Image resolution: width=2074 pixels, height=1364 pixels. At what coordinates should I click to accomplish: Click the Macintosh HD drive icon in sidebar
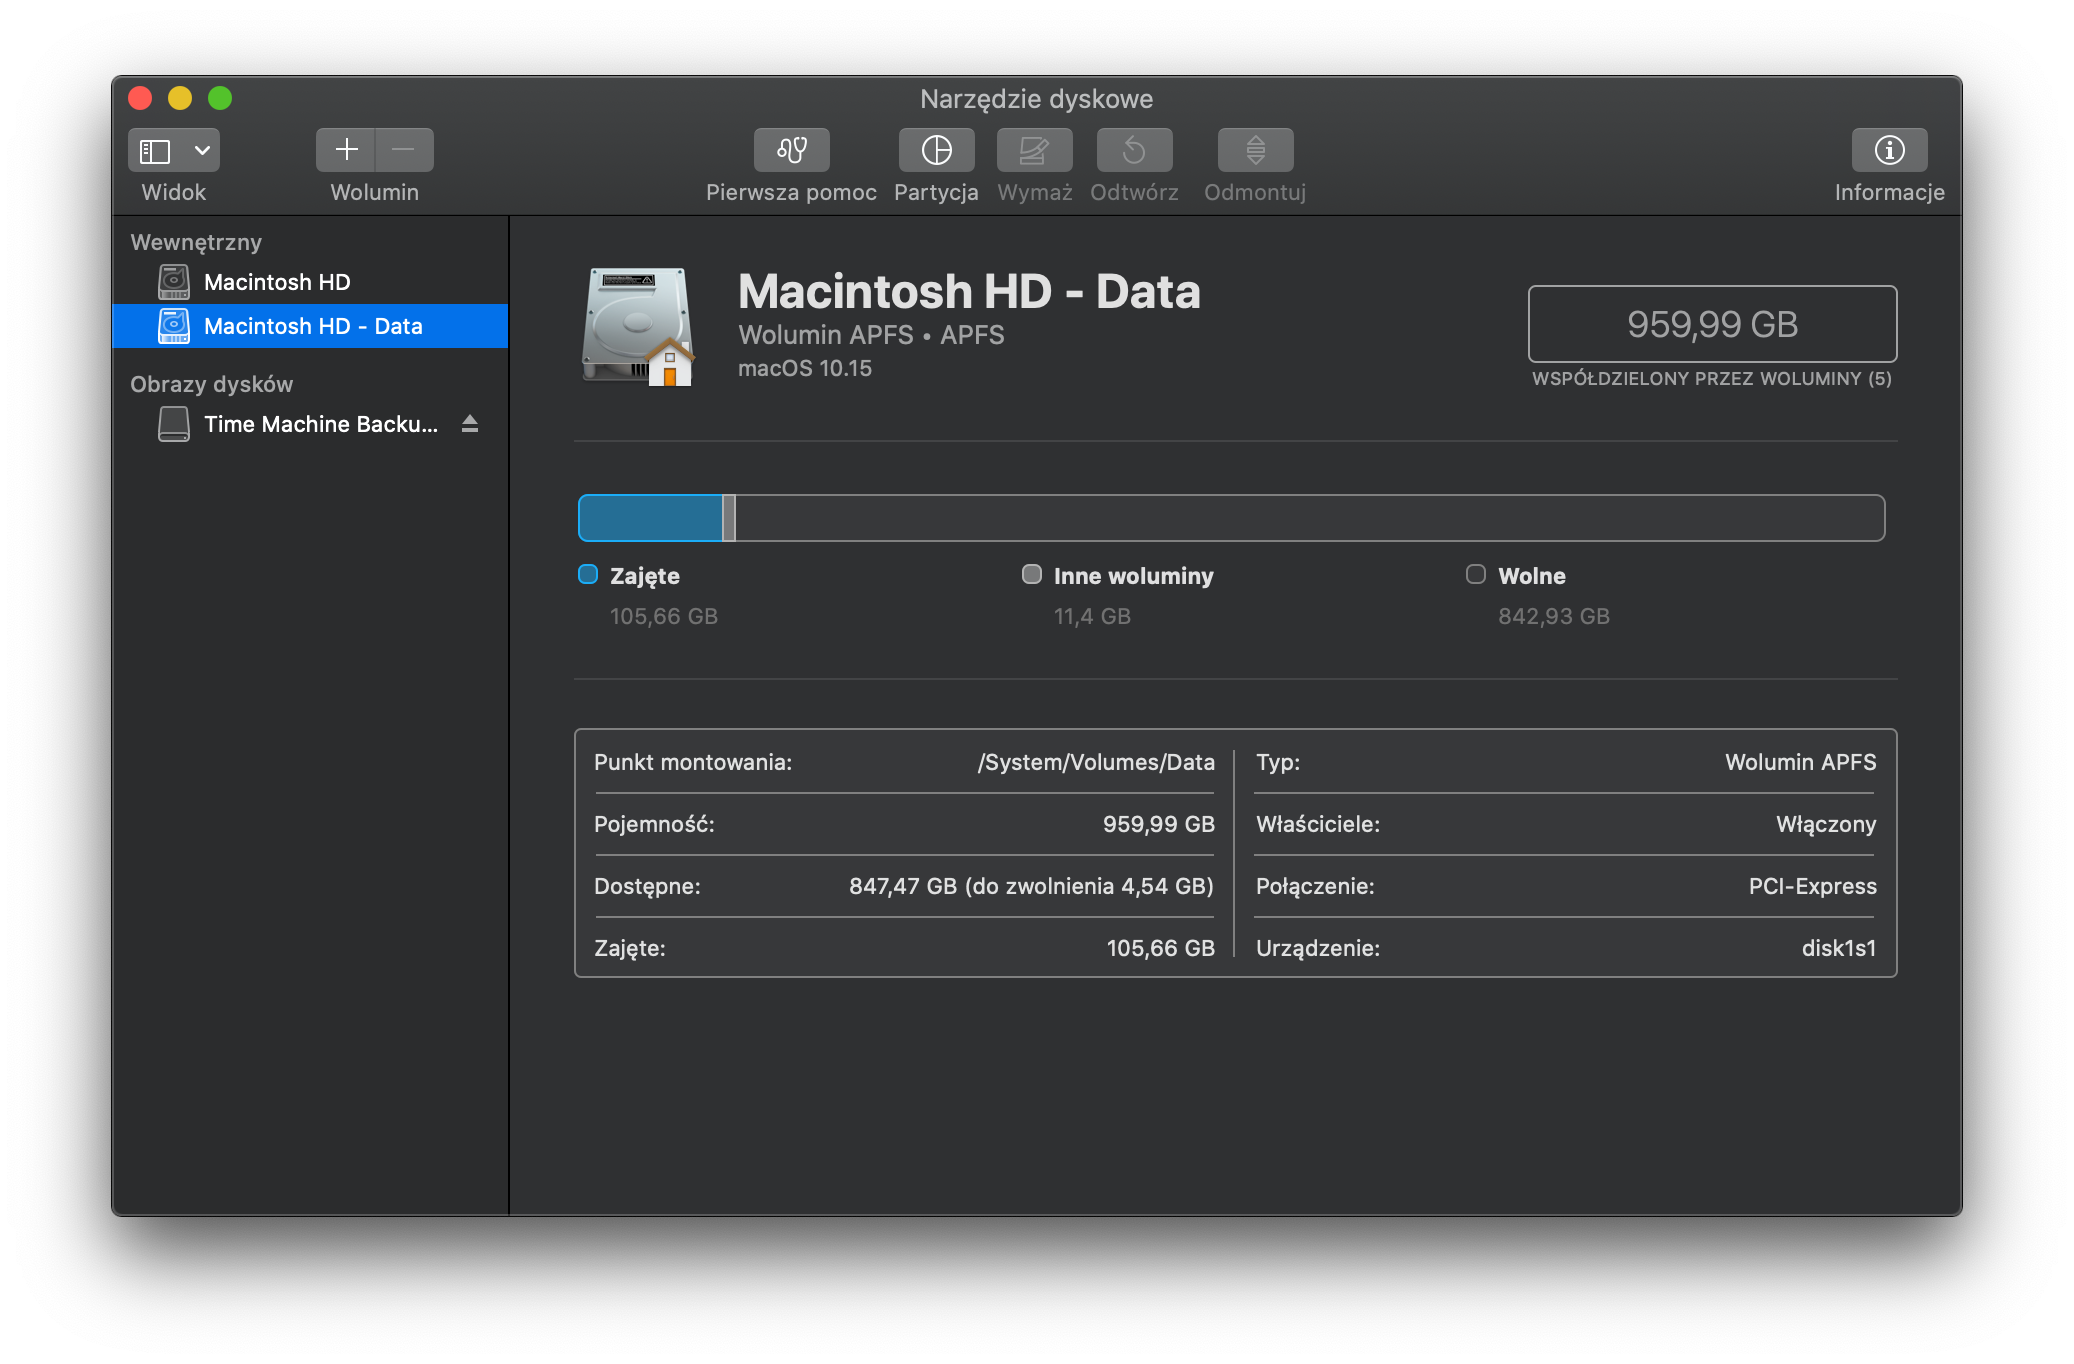pos(174,282)
